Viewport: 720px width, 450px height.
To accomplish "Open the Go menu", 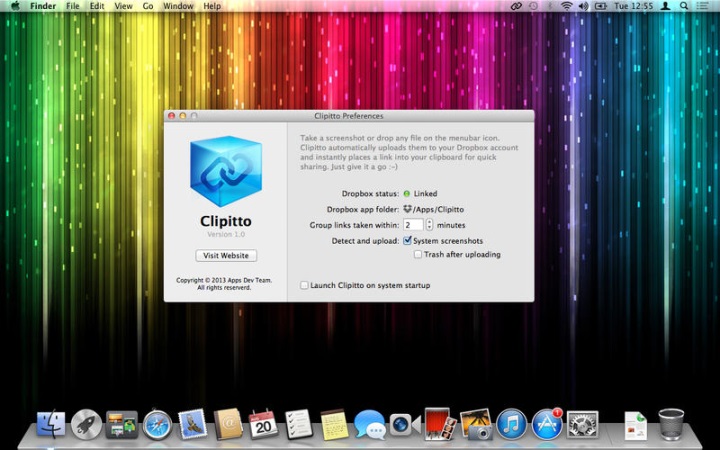I will coord(148,6).
